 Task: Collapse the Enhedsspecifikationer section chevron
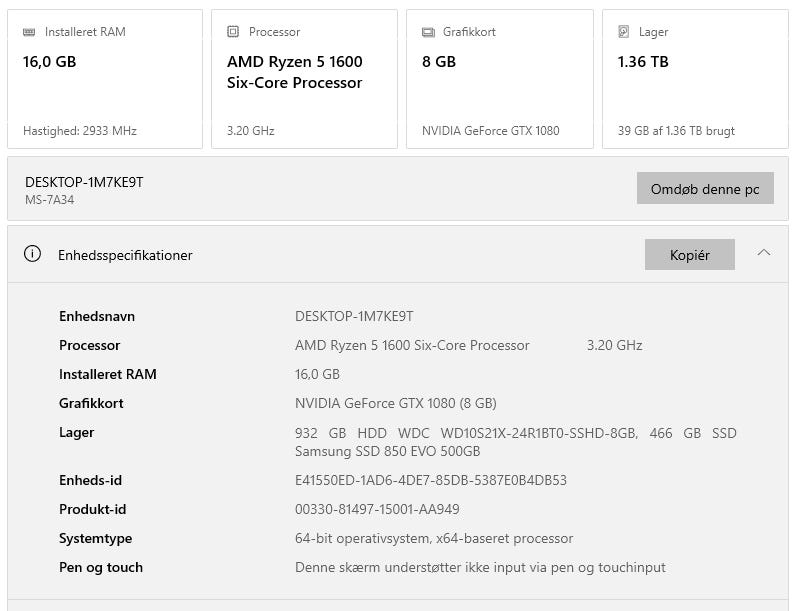click(x=764, y=253)
